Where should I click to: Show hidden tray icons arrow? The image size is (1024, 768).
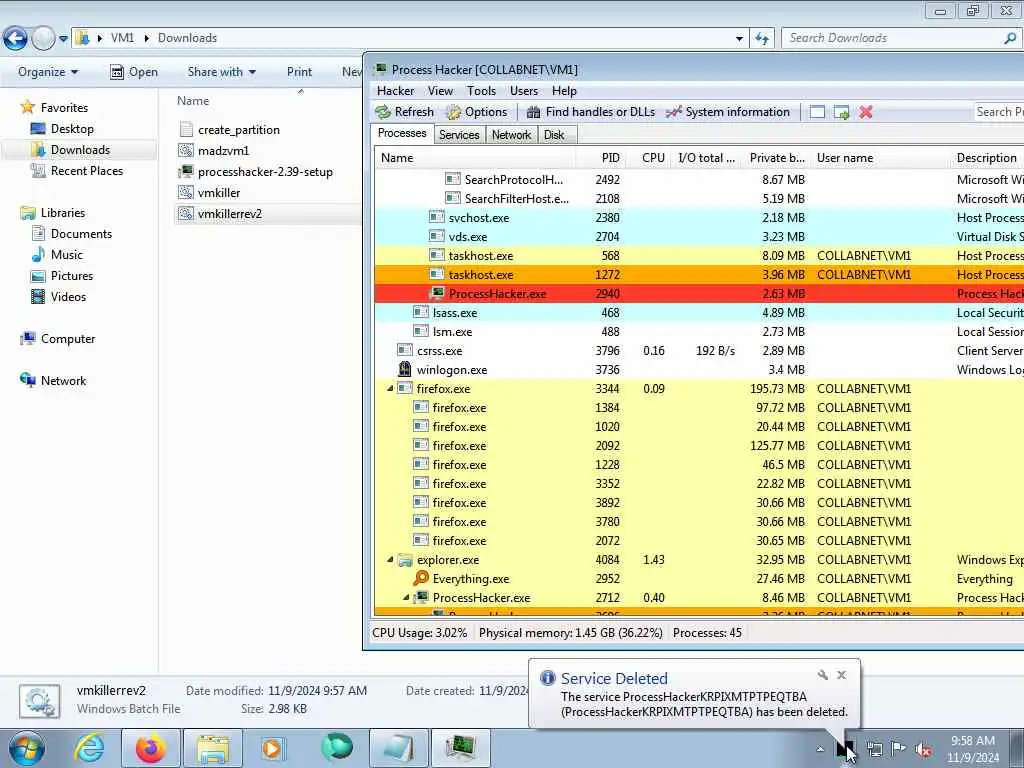pos(820,749)
